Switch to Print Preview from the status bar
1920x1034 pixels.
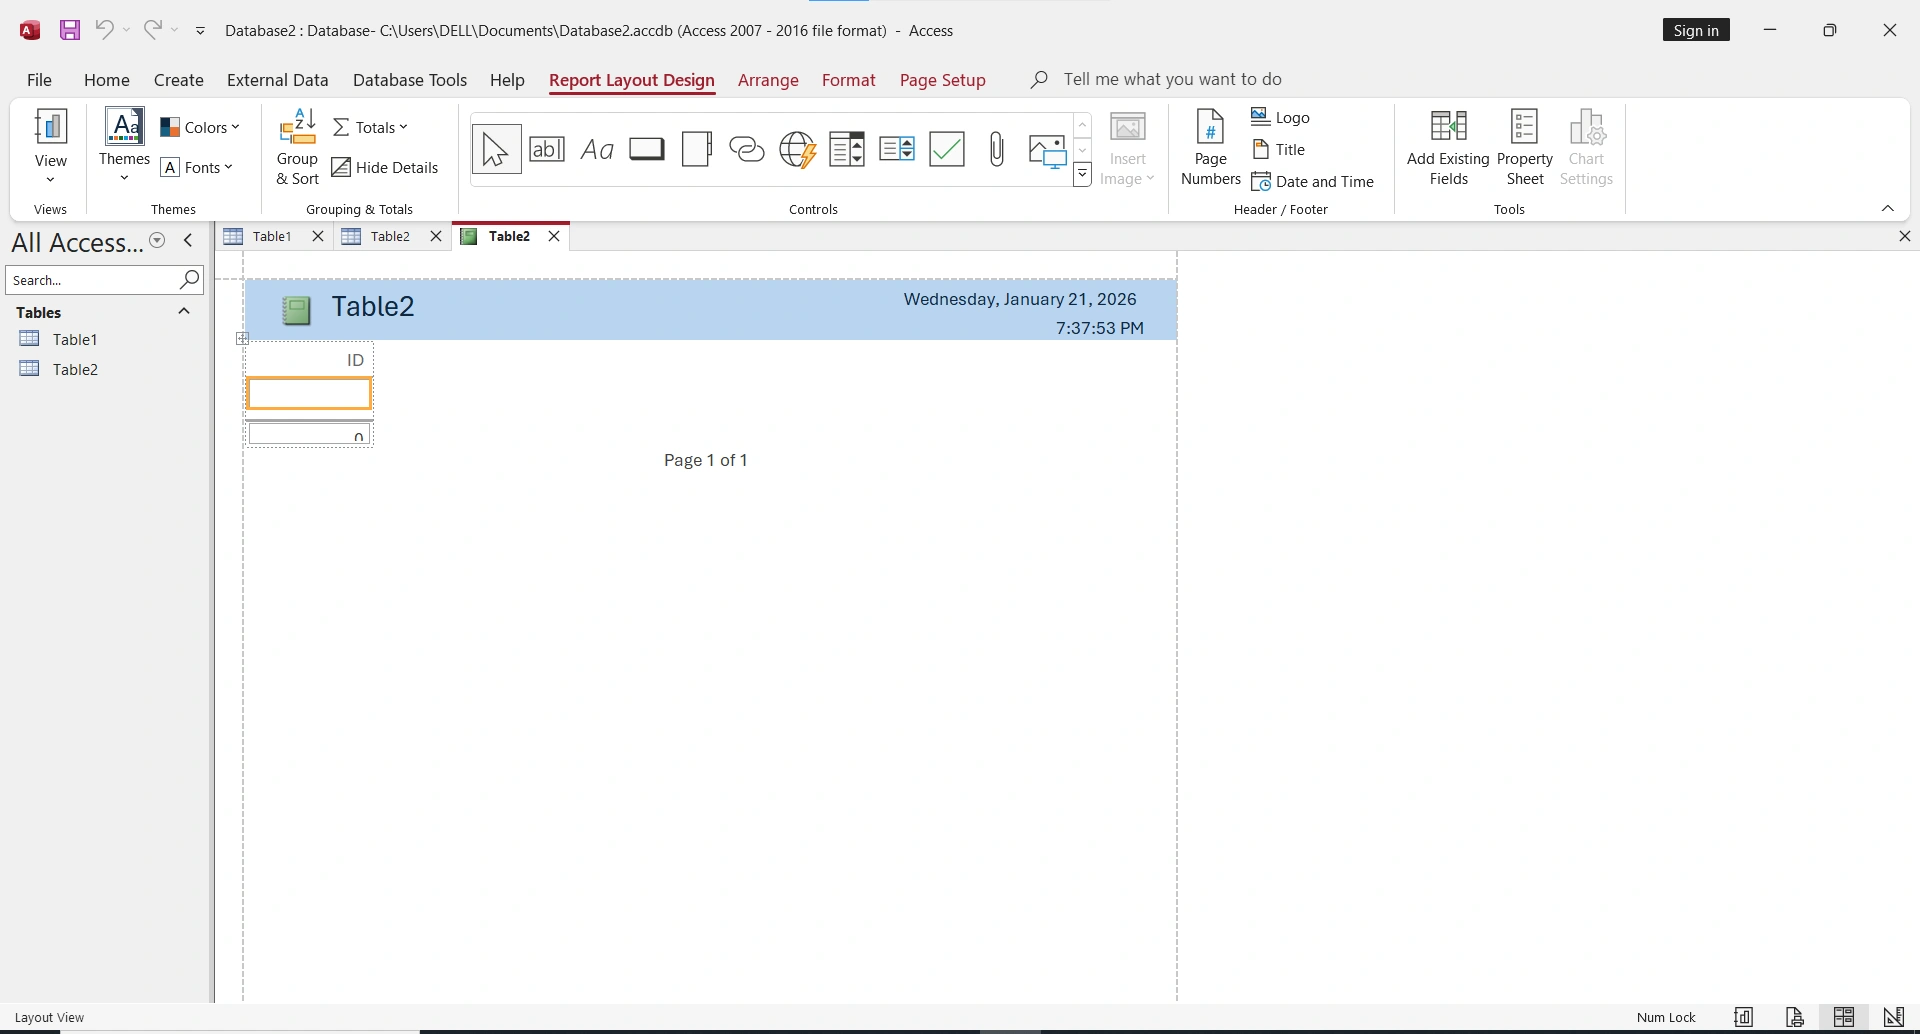[1793, 1016]
